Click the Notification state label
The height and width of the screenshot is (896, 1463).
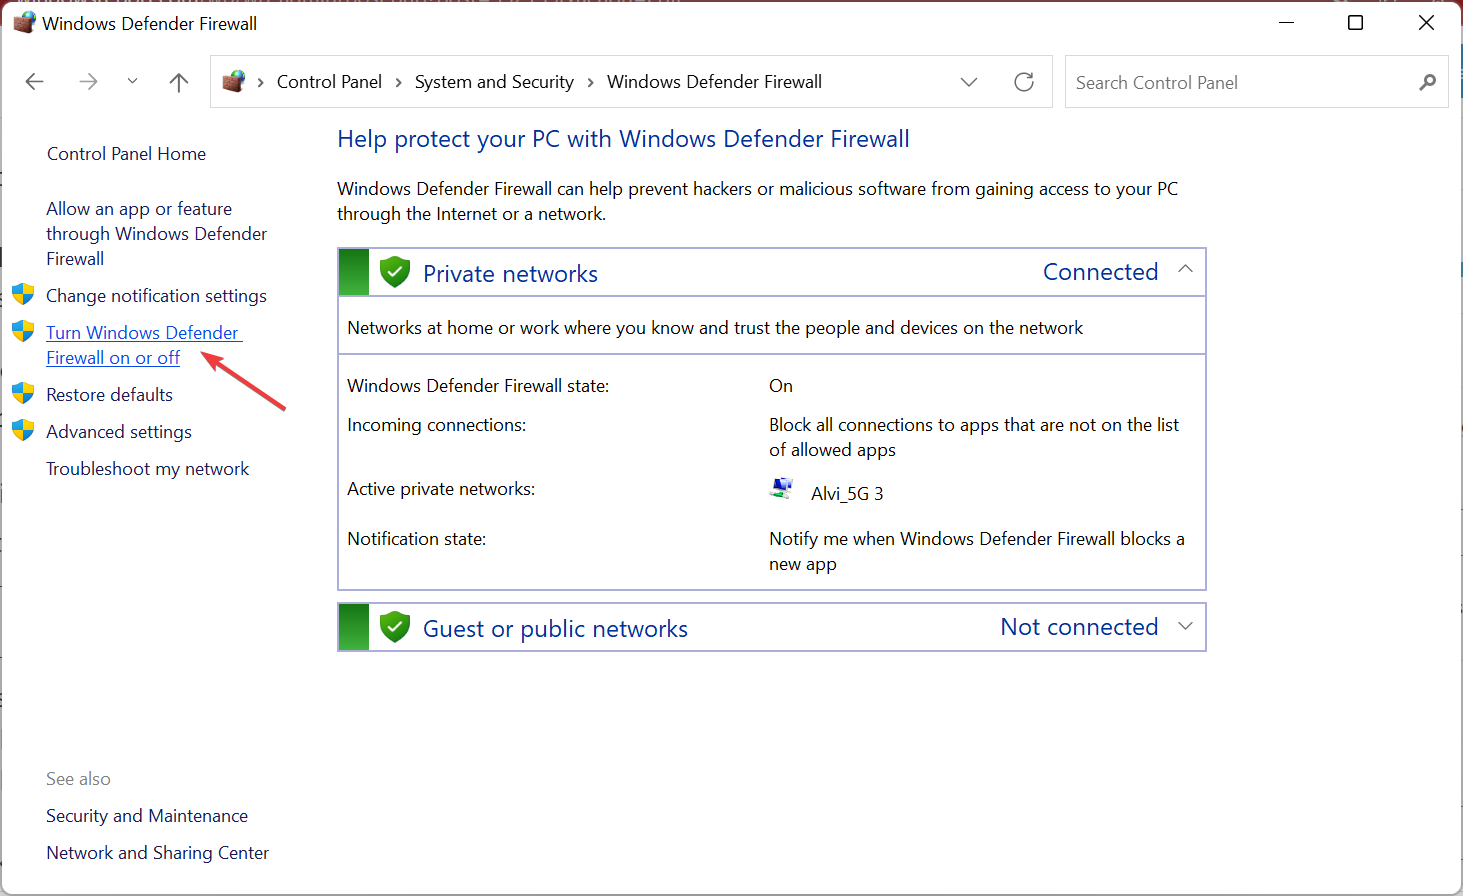(x=417, y=539)
